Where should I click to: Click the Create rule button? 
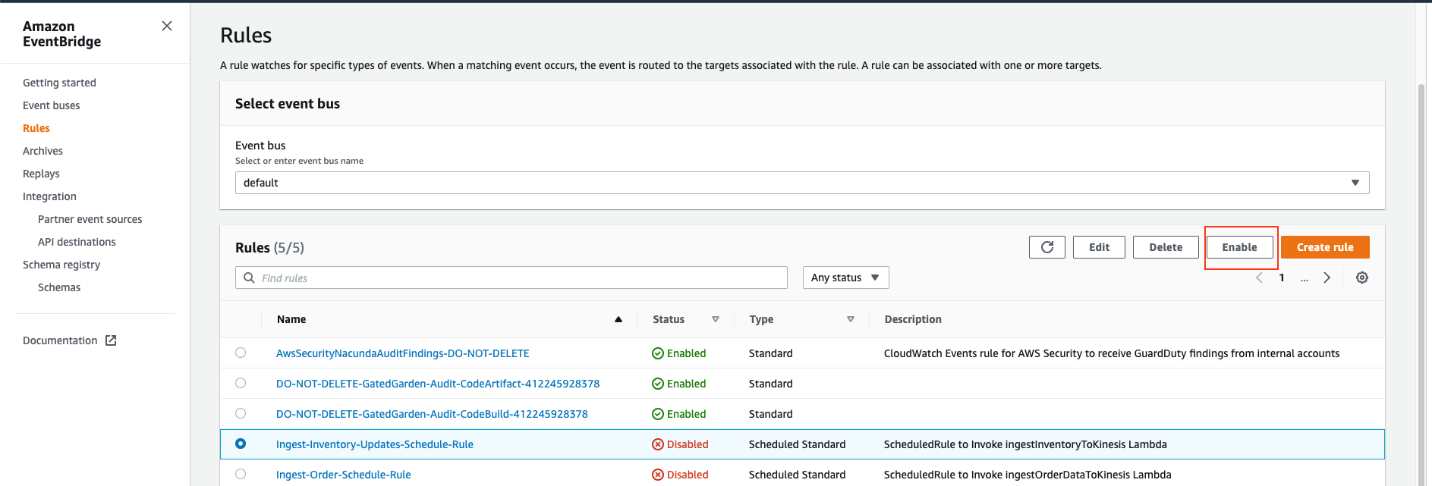(x=1325, y=247)
